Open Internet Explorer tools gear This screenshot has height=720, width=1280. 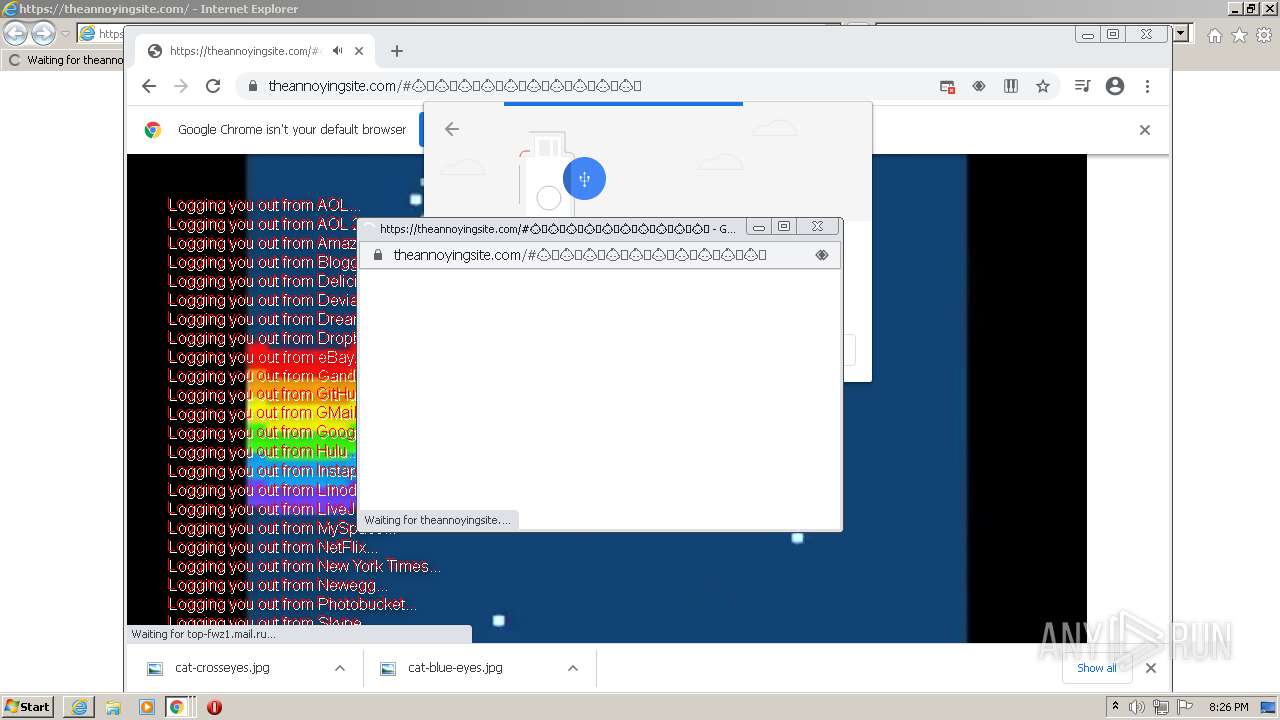[x=1264, y=35]
